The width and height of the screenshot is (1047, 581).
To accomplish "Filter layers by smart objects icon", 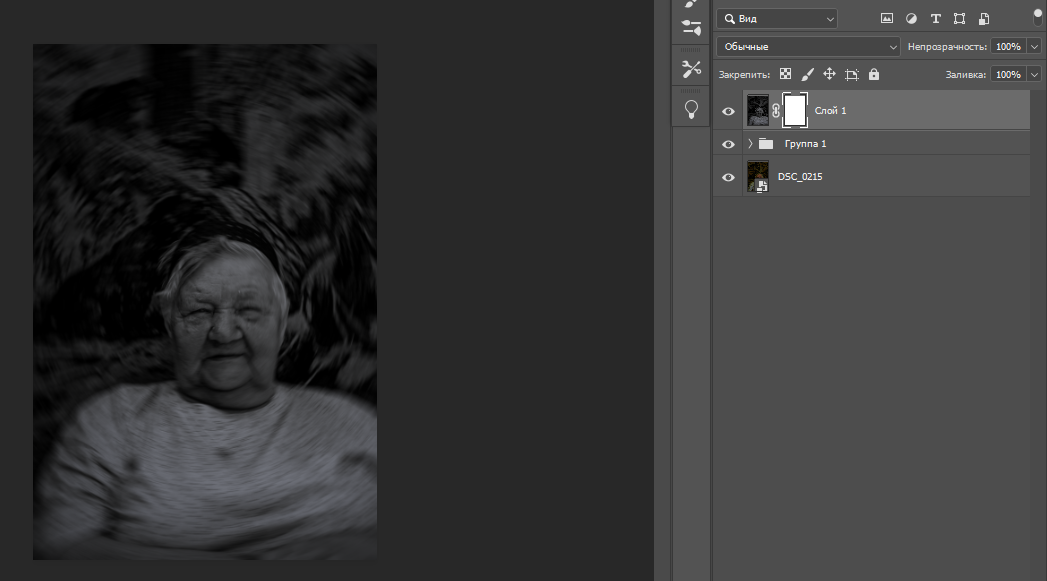I will point(984,19).
